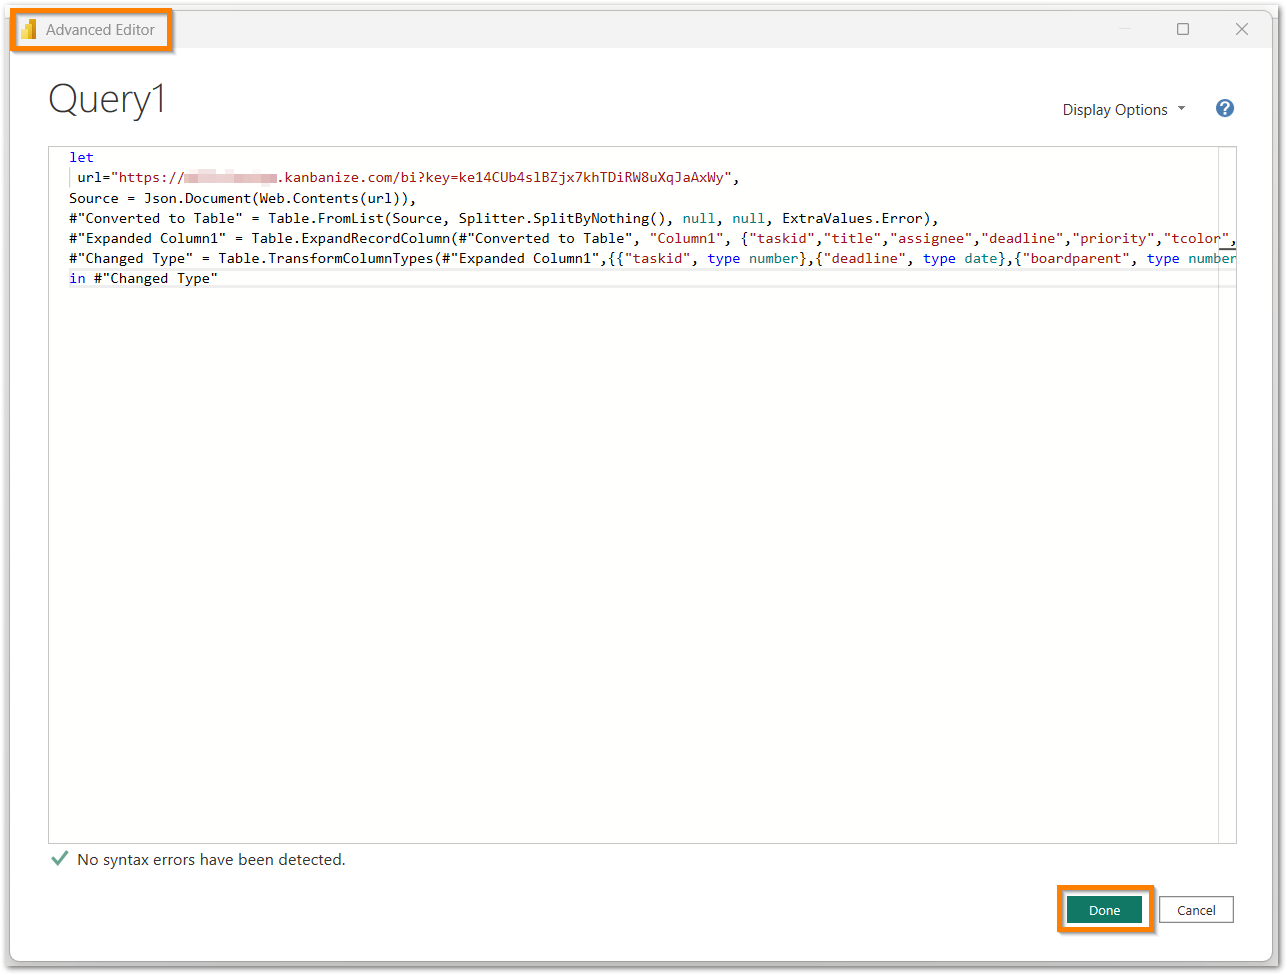The height and width of the screenshot is (975, 1287).
Task: Click the 'Source = Json.Document' line
Action: click(242, 198)
